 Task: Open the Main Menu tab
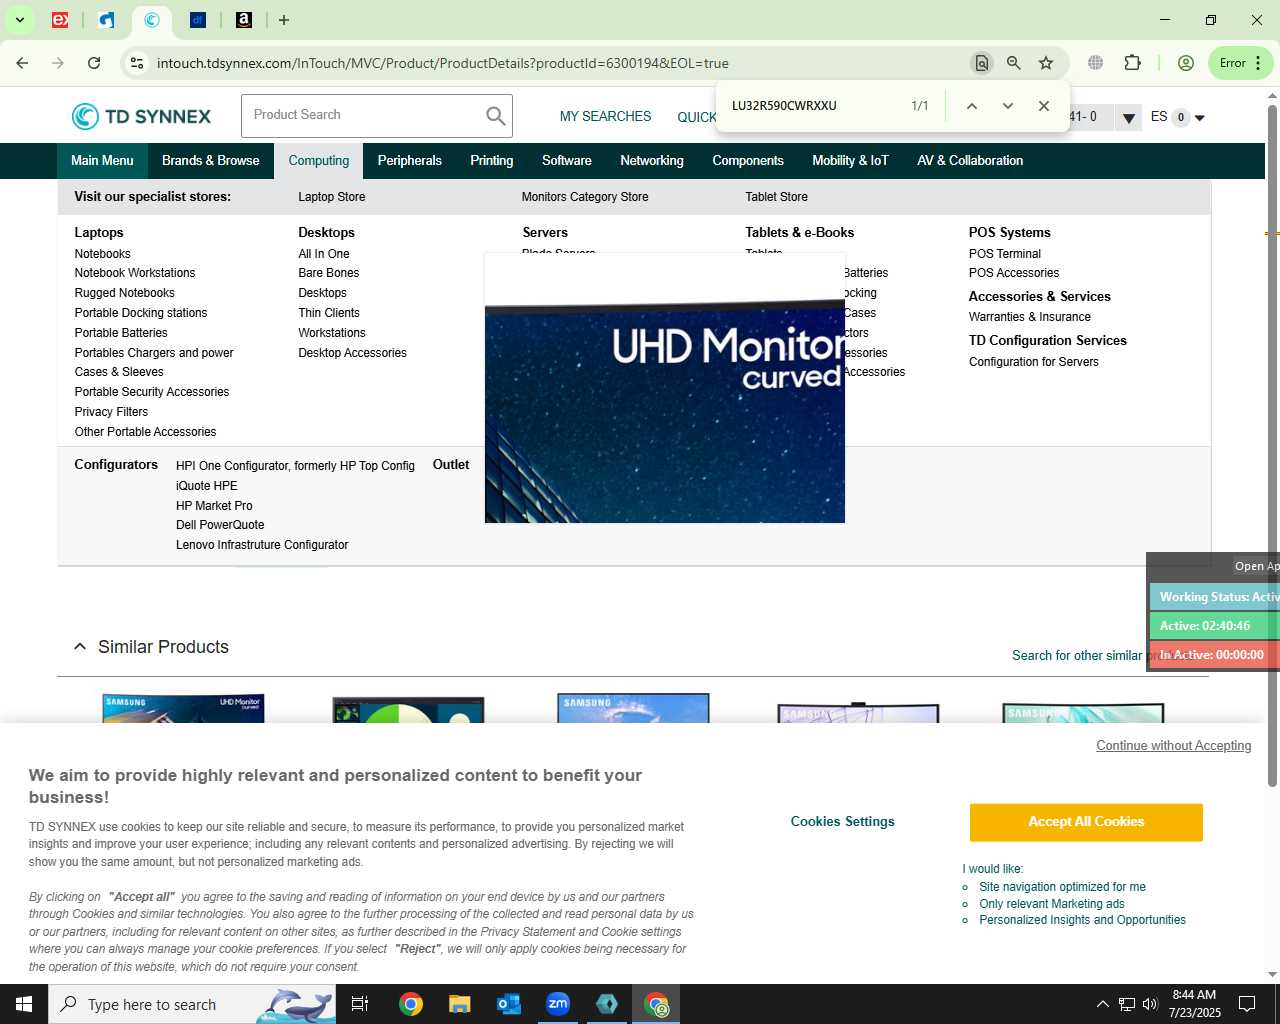[x=102, y=161]
